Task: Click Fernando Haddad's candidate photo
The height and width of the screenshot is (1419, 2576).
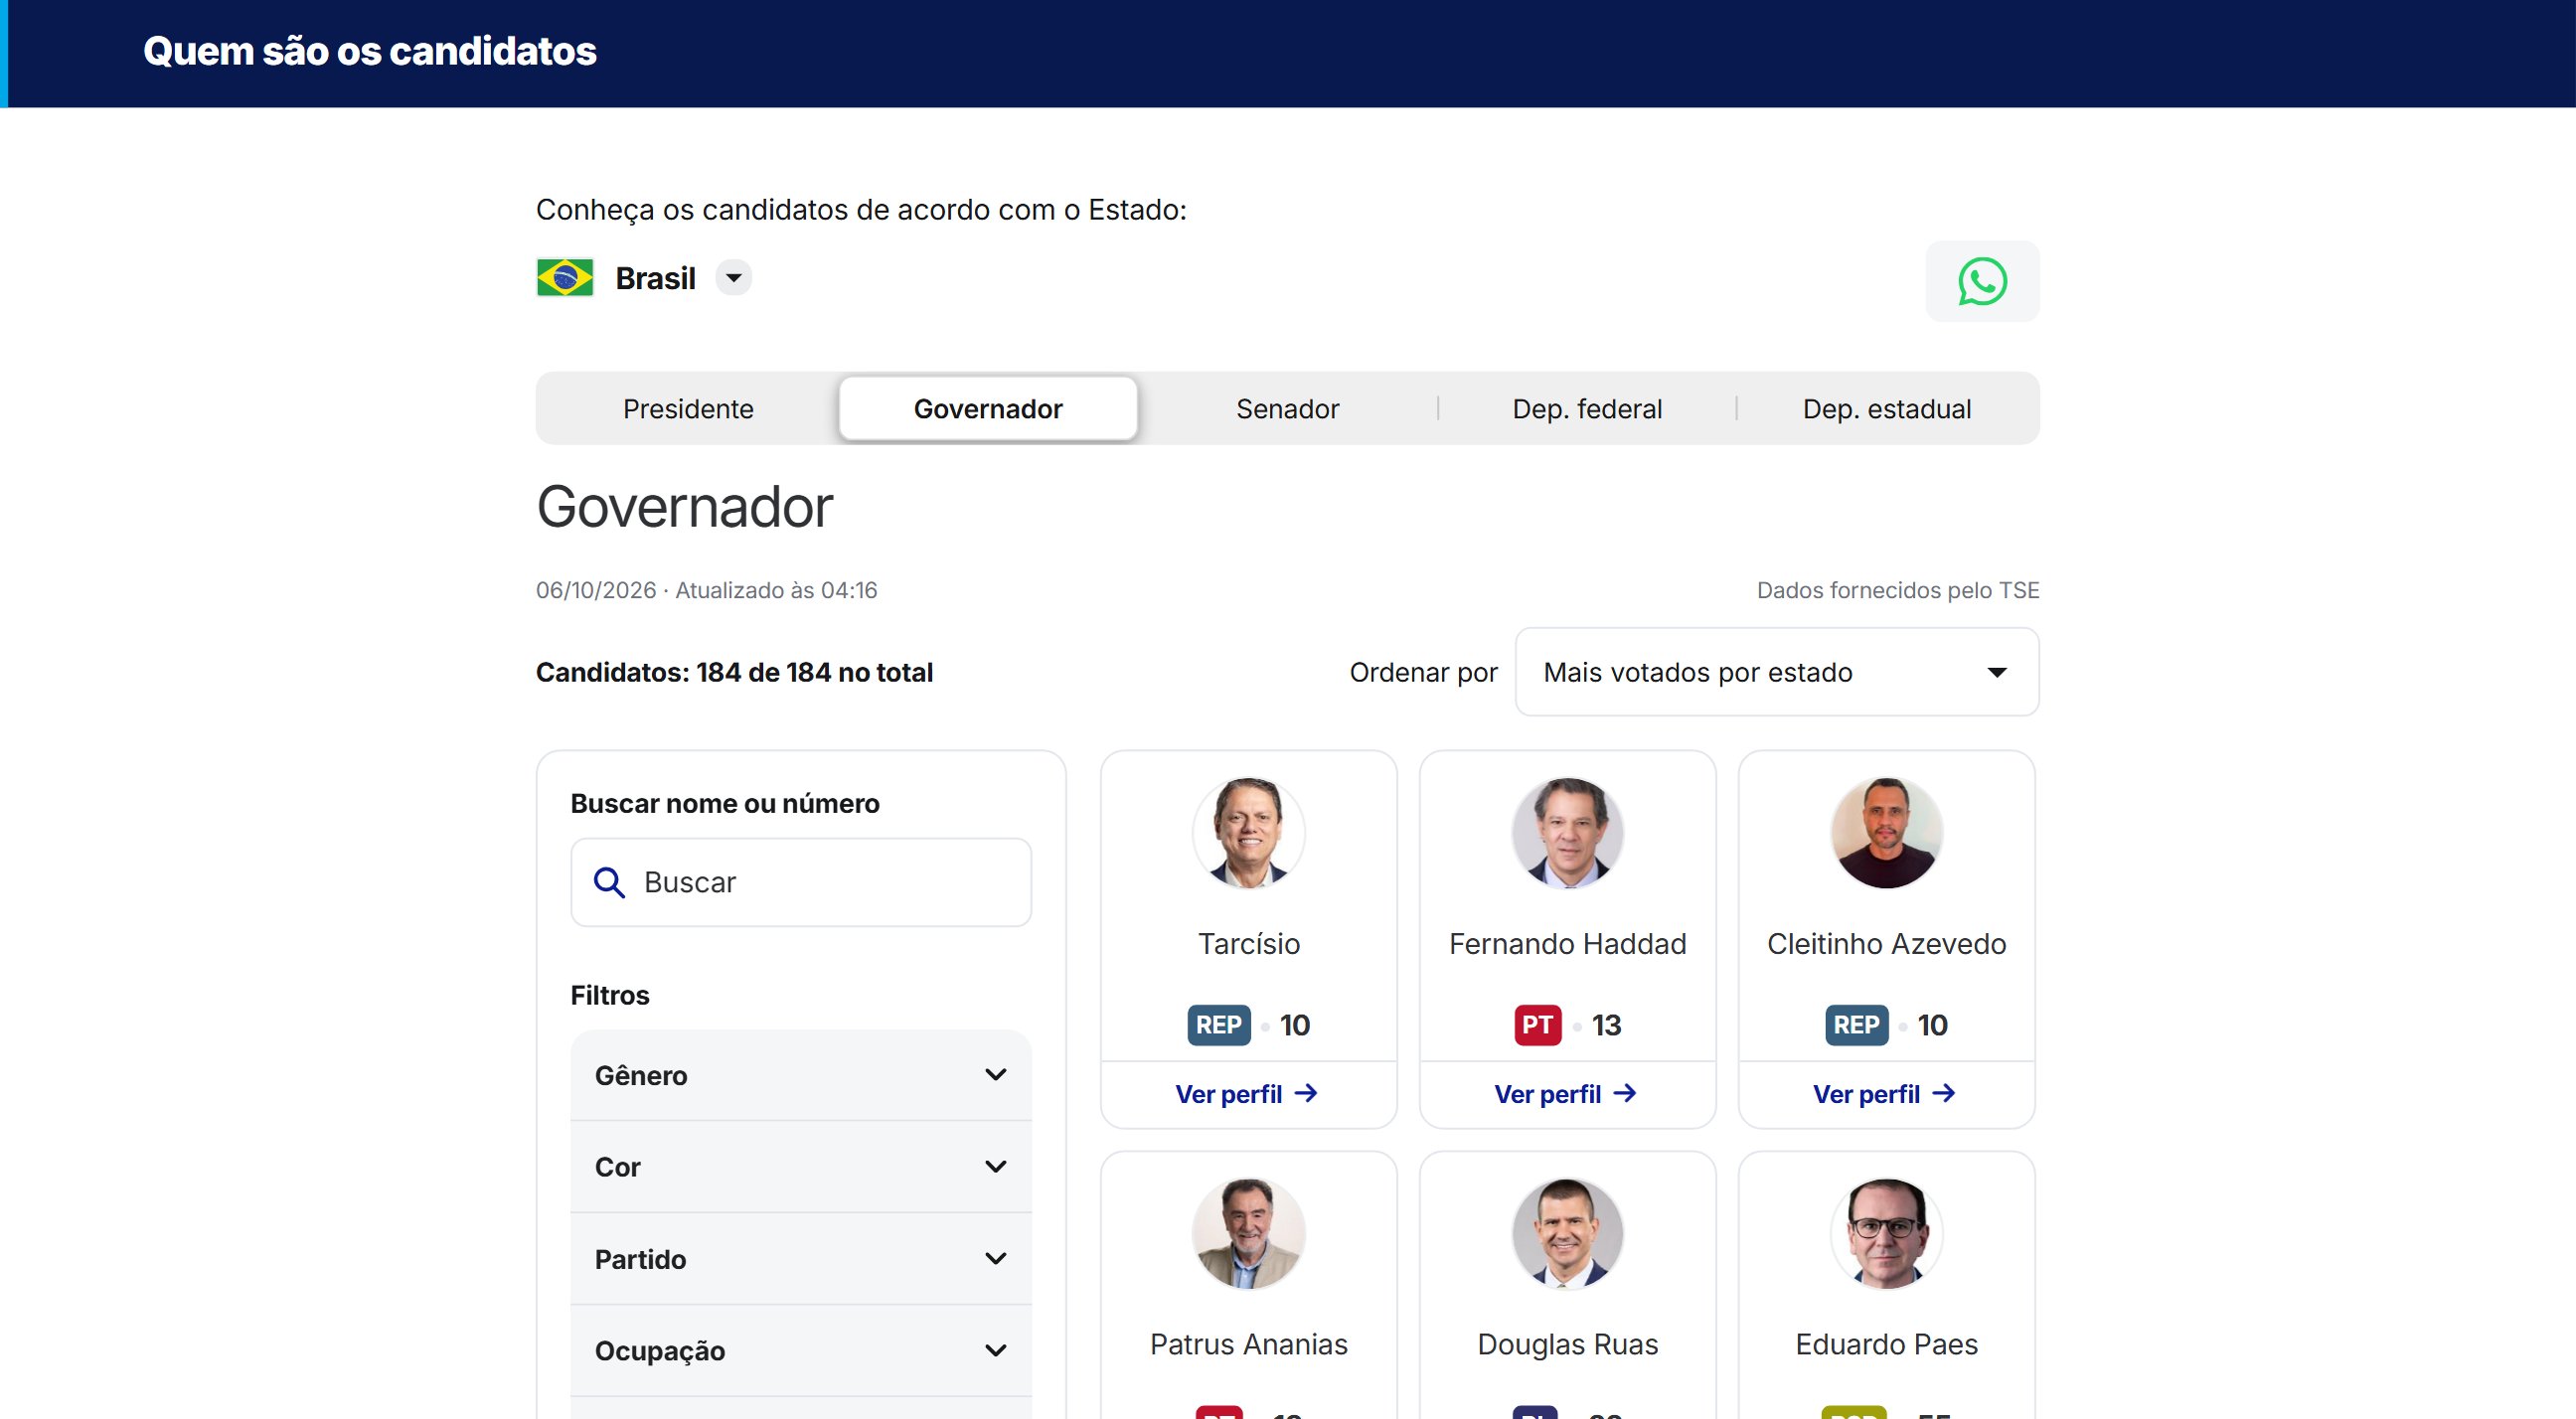Action: (x=1567, y=833)
